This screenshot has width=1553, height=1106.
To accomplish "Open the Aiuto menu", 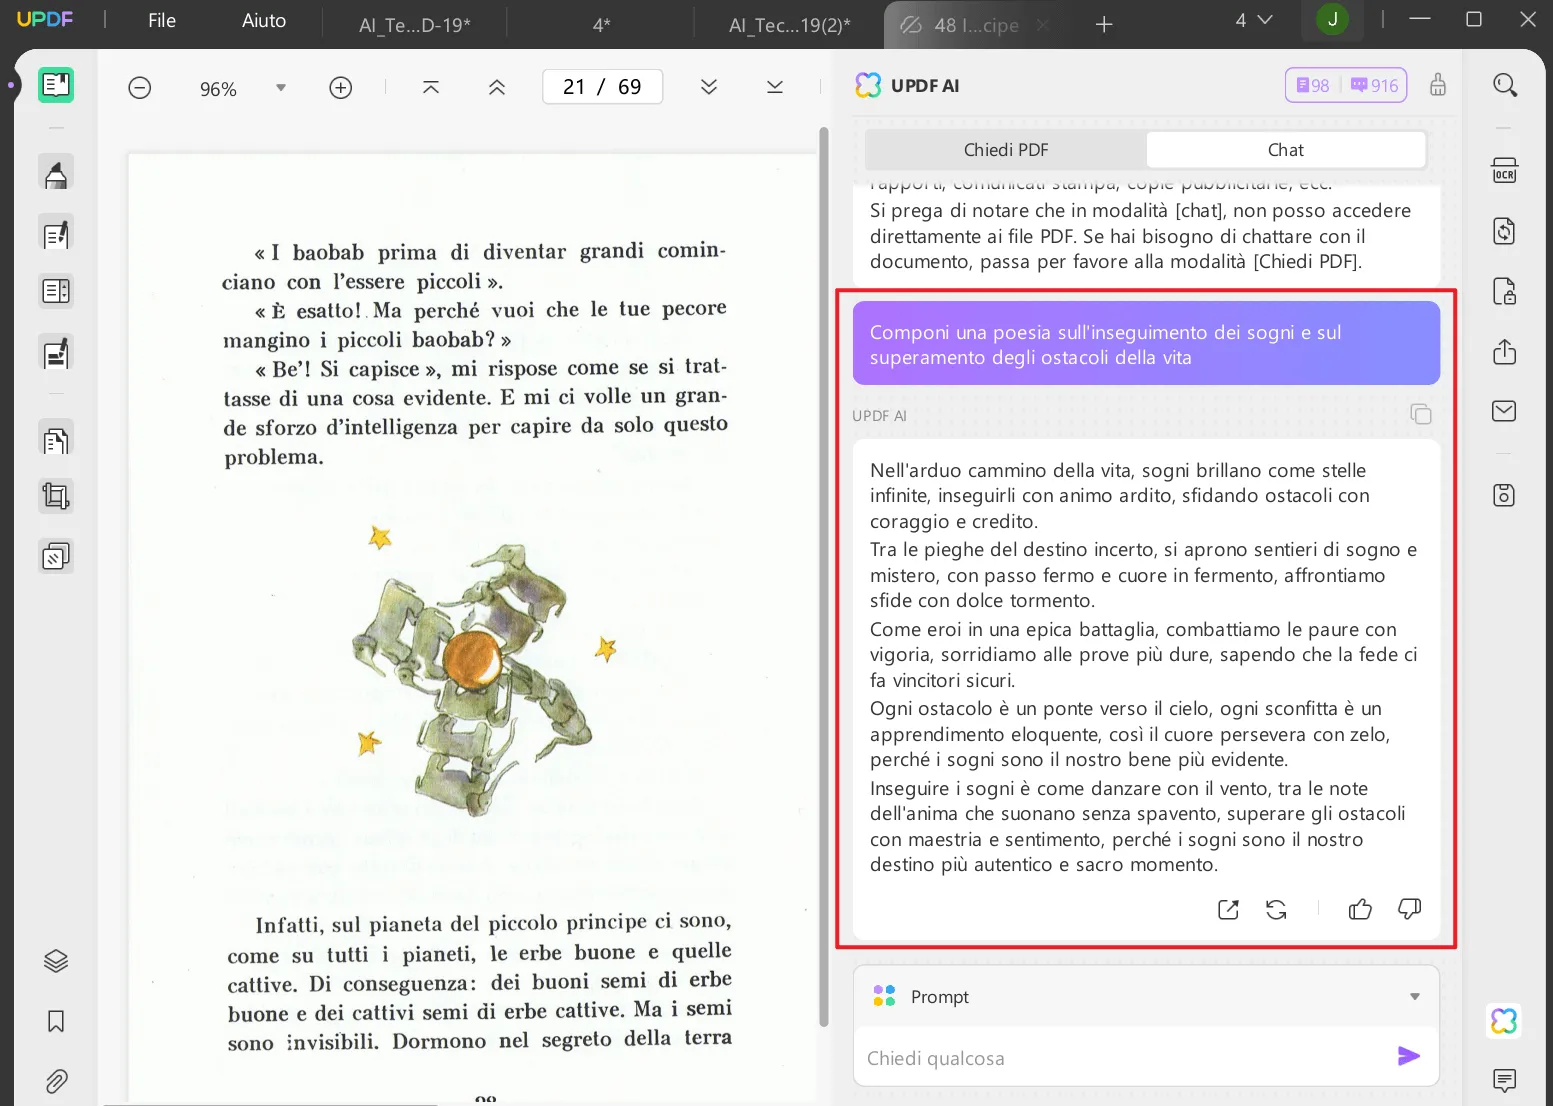I will coord(264,21).
